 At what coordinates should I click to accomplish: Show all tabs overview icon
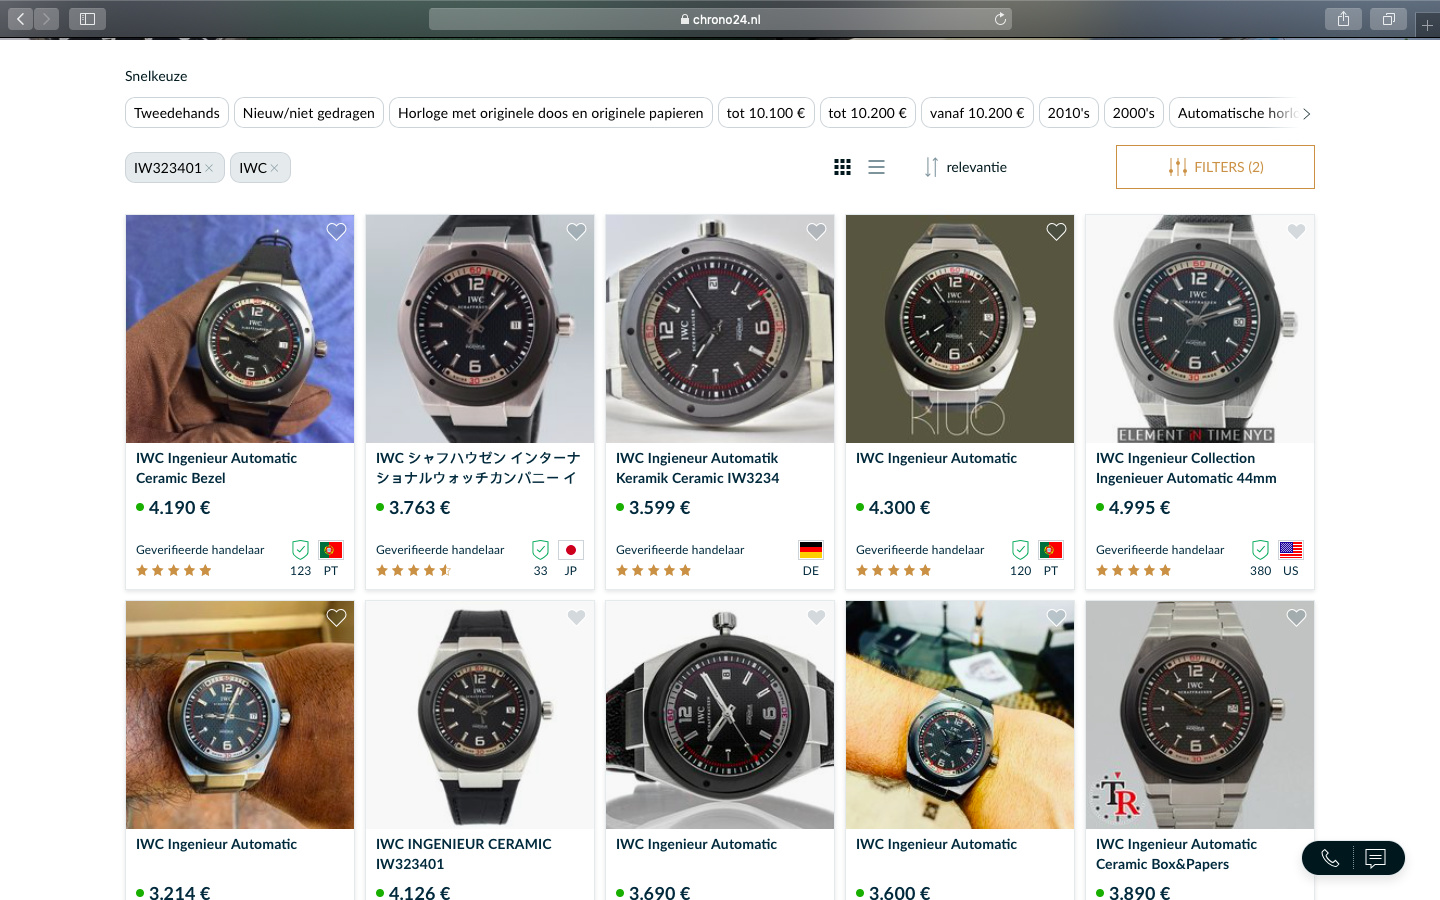(1388, 19)
